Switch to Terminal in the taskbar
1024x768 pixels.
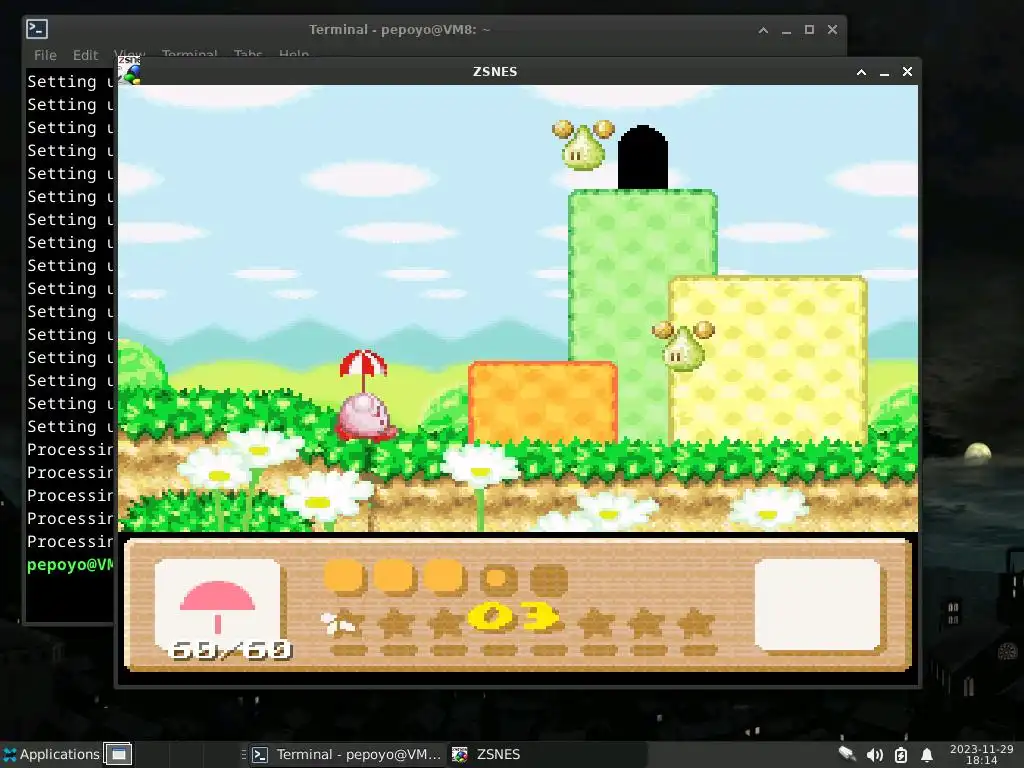(x=347, y=754)
